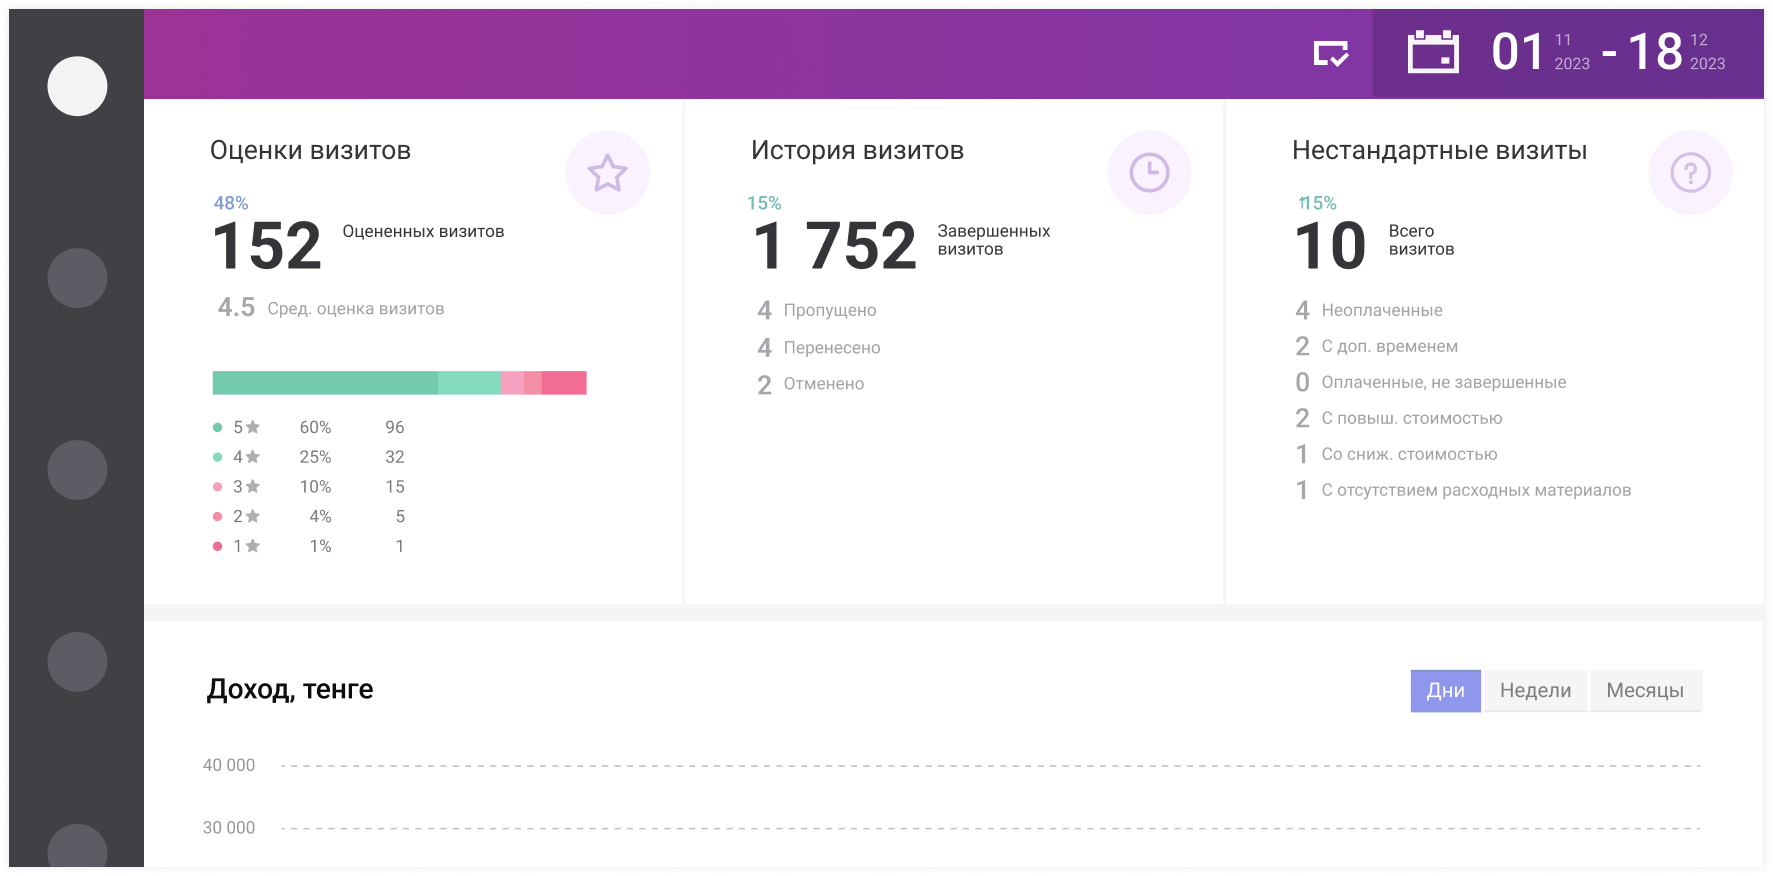Open the question mark icon in Нестандартные визиты
1773x876 pixels.
point(1690,173)
